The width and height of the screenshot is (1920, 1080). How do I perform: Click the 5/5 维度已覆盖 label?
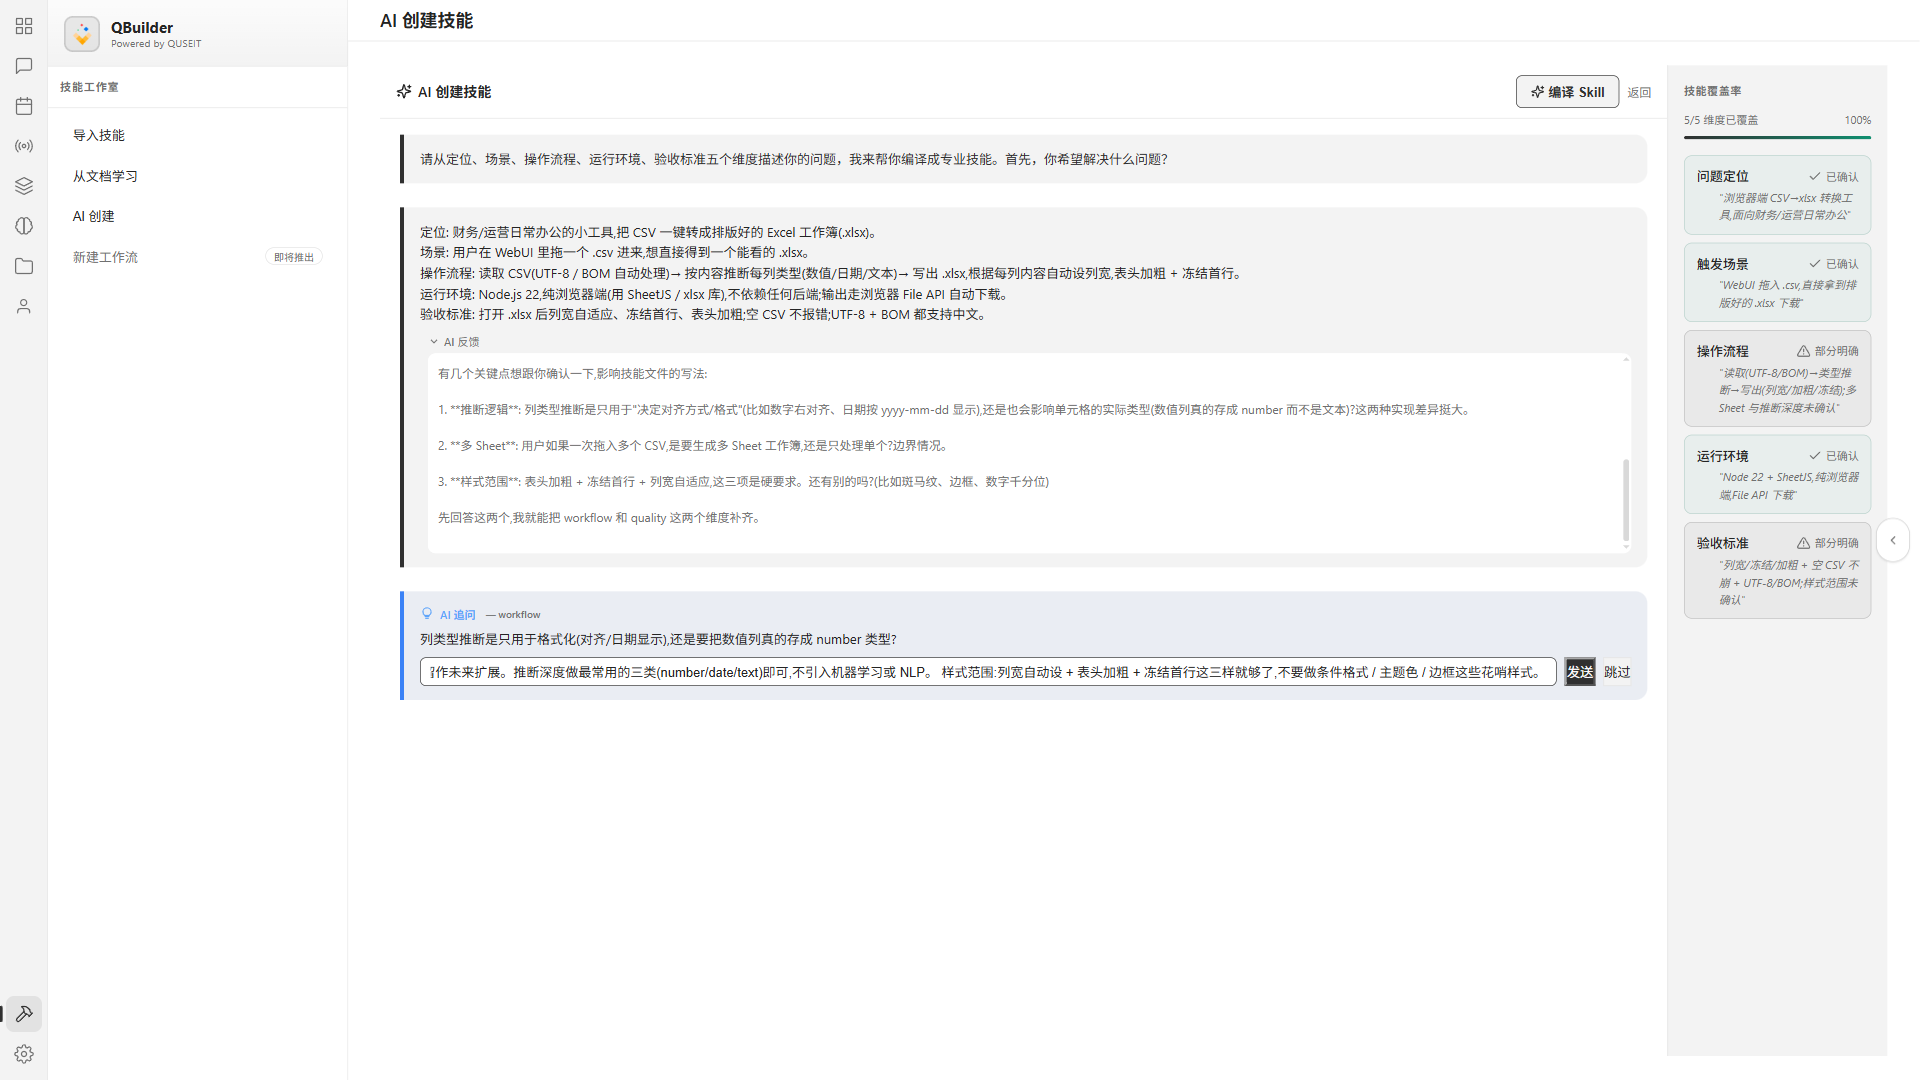point(1721,120)
